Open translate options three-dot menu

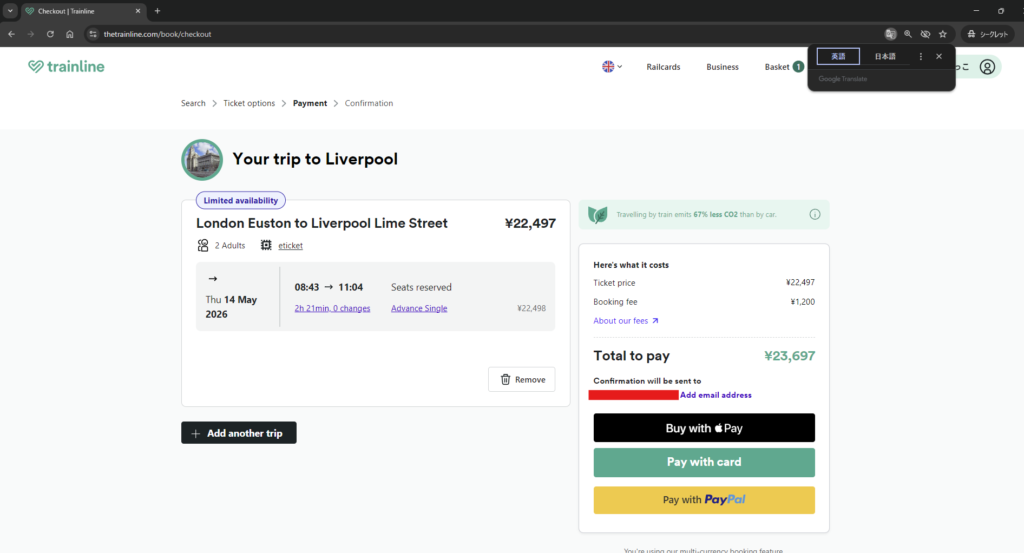[x=921, y=57]
